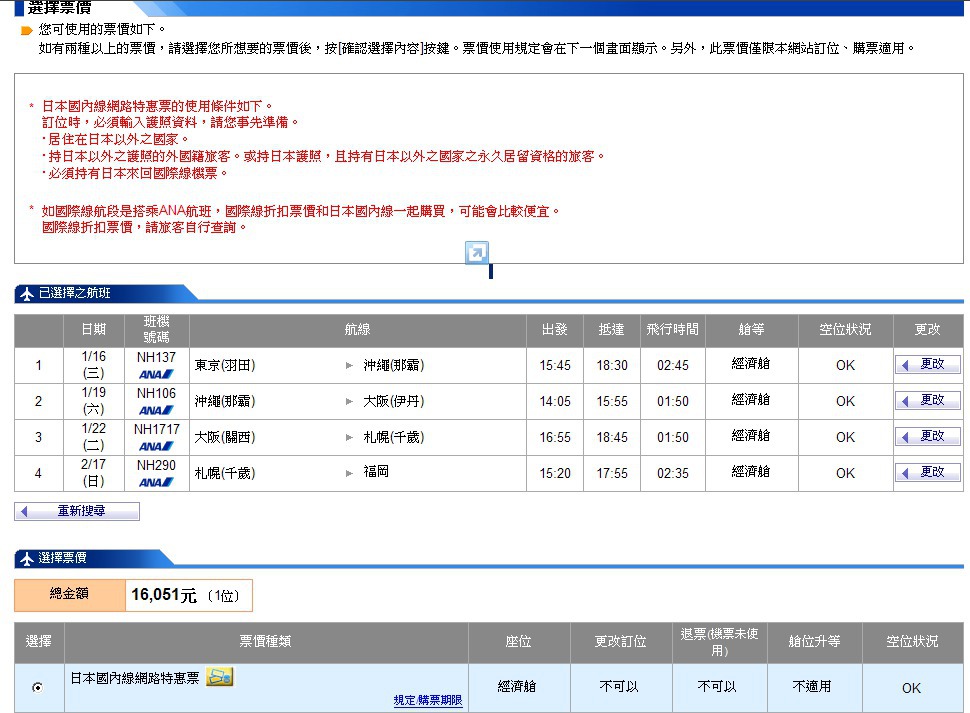Change flight 4 Sapporo to Fukuoka
The width and height of the screenshot is (970, 713).
pyautogui.click(x=927, y=472)
